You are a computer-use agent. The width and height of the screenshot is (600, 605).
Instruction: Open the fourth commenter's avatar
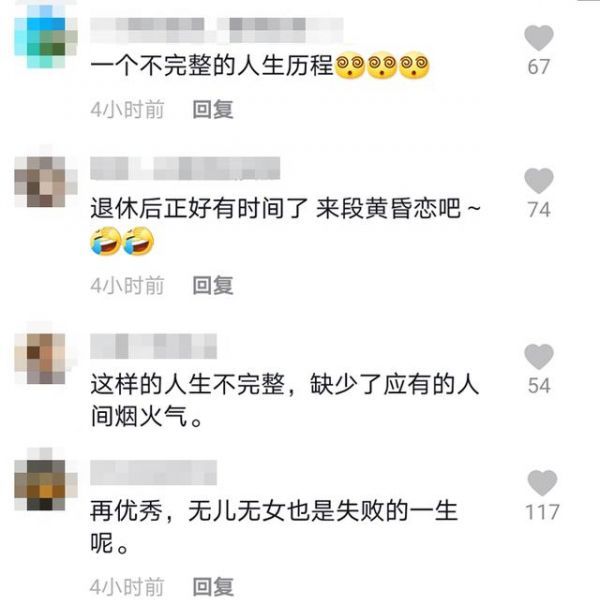[x=46, y=479]
